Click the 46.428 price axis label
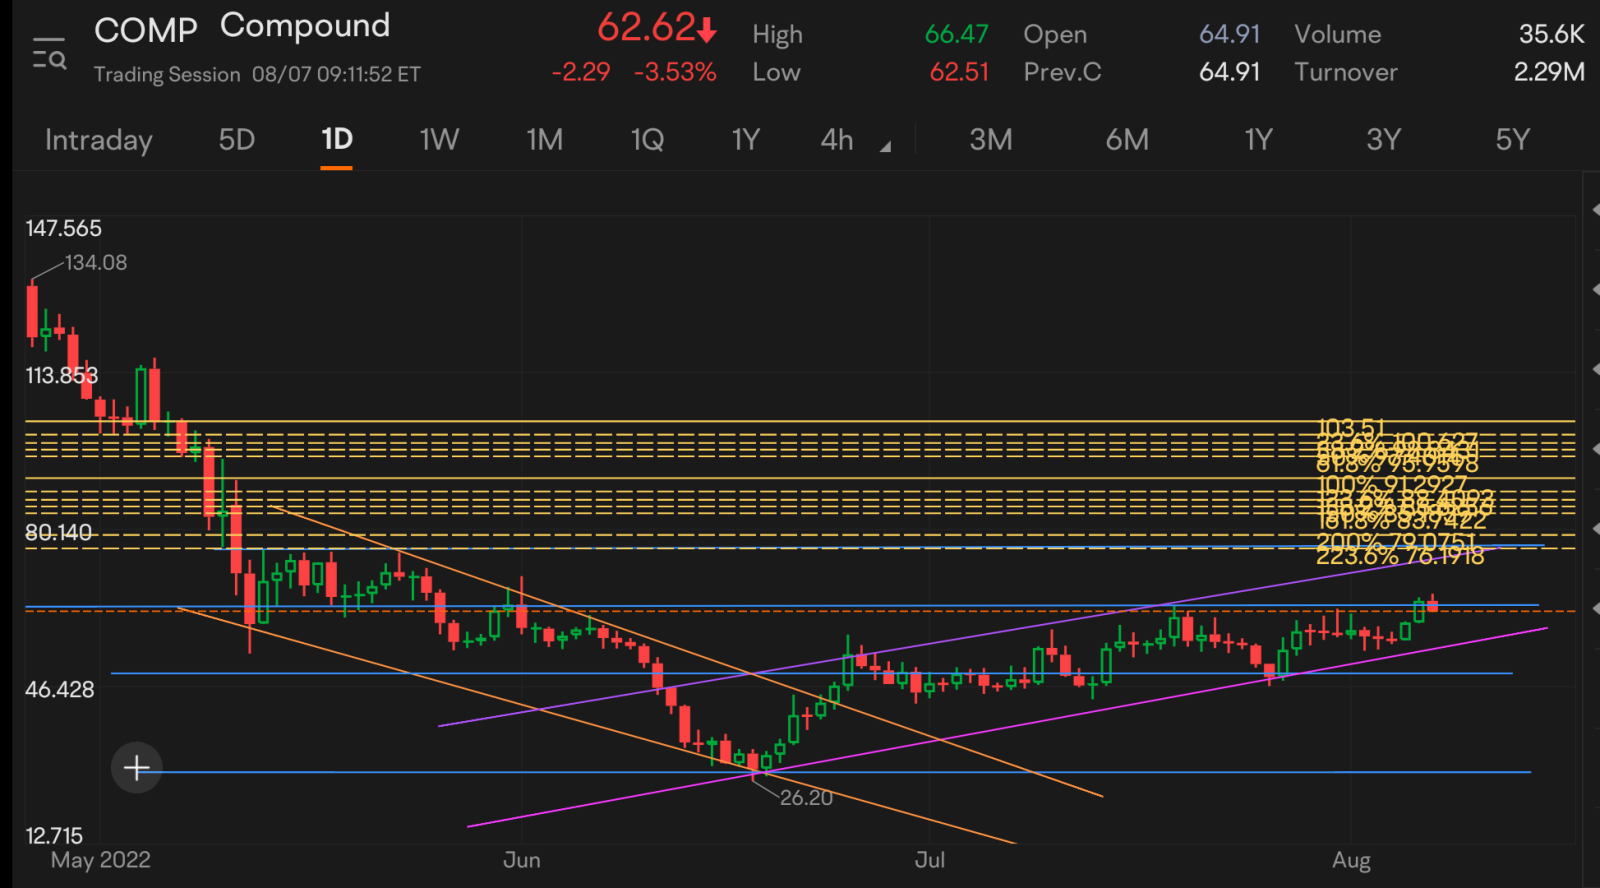This screenshot has height=888, width=1600. point(60,690)
